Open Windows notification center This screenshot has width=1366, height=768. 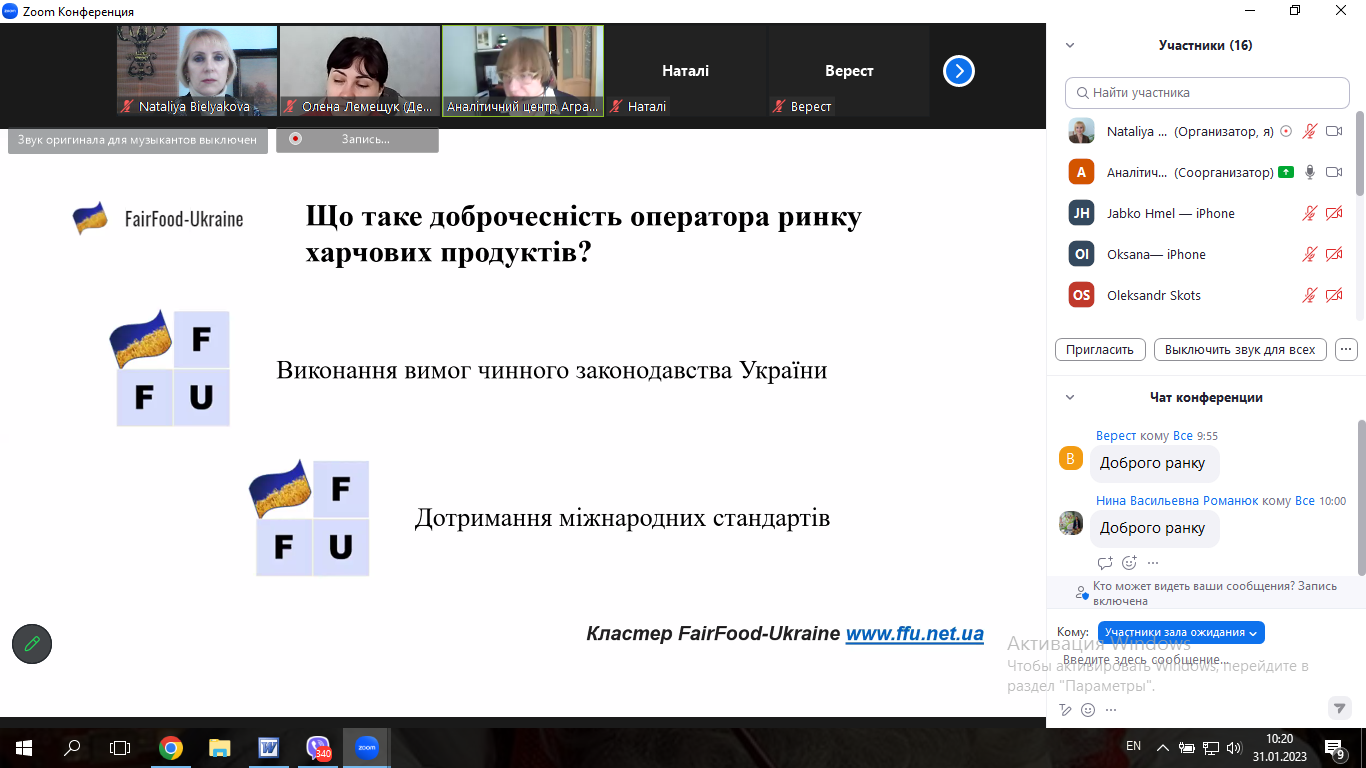pyautogui.click(x=1336, y=748)
